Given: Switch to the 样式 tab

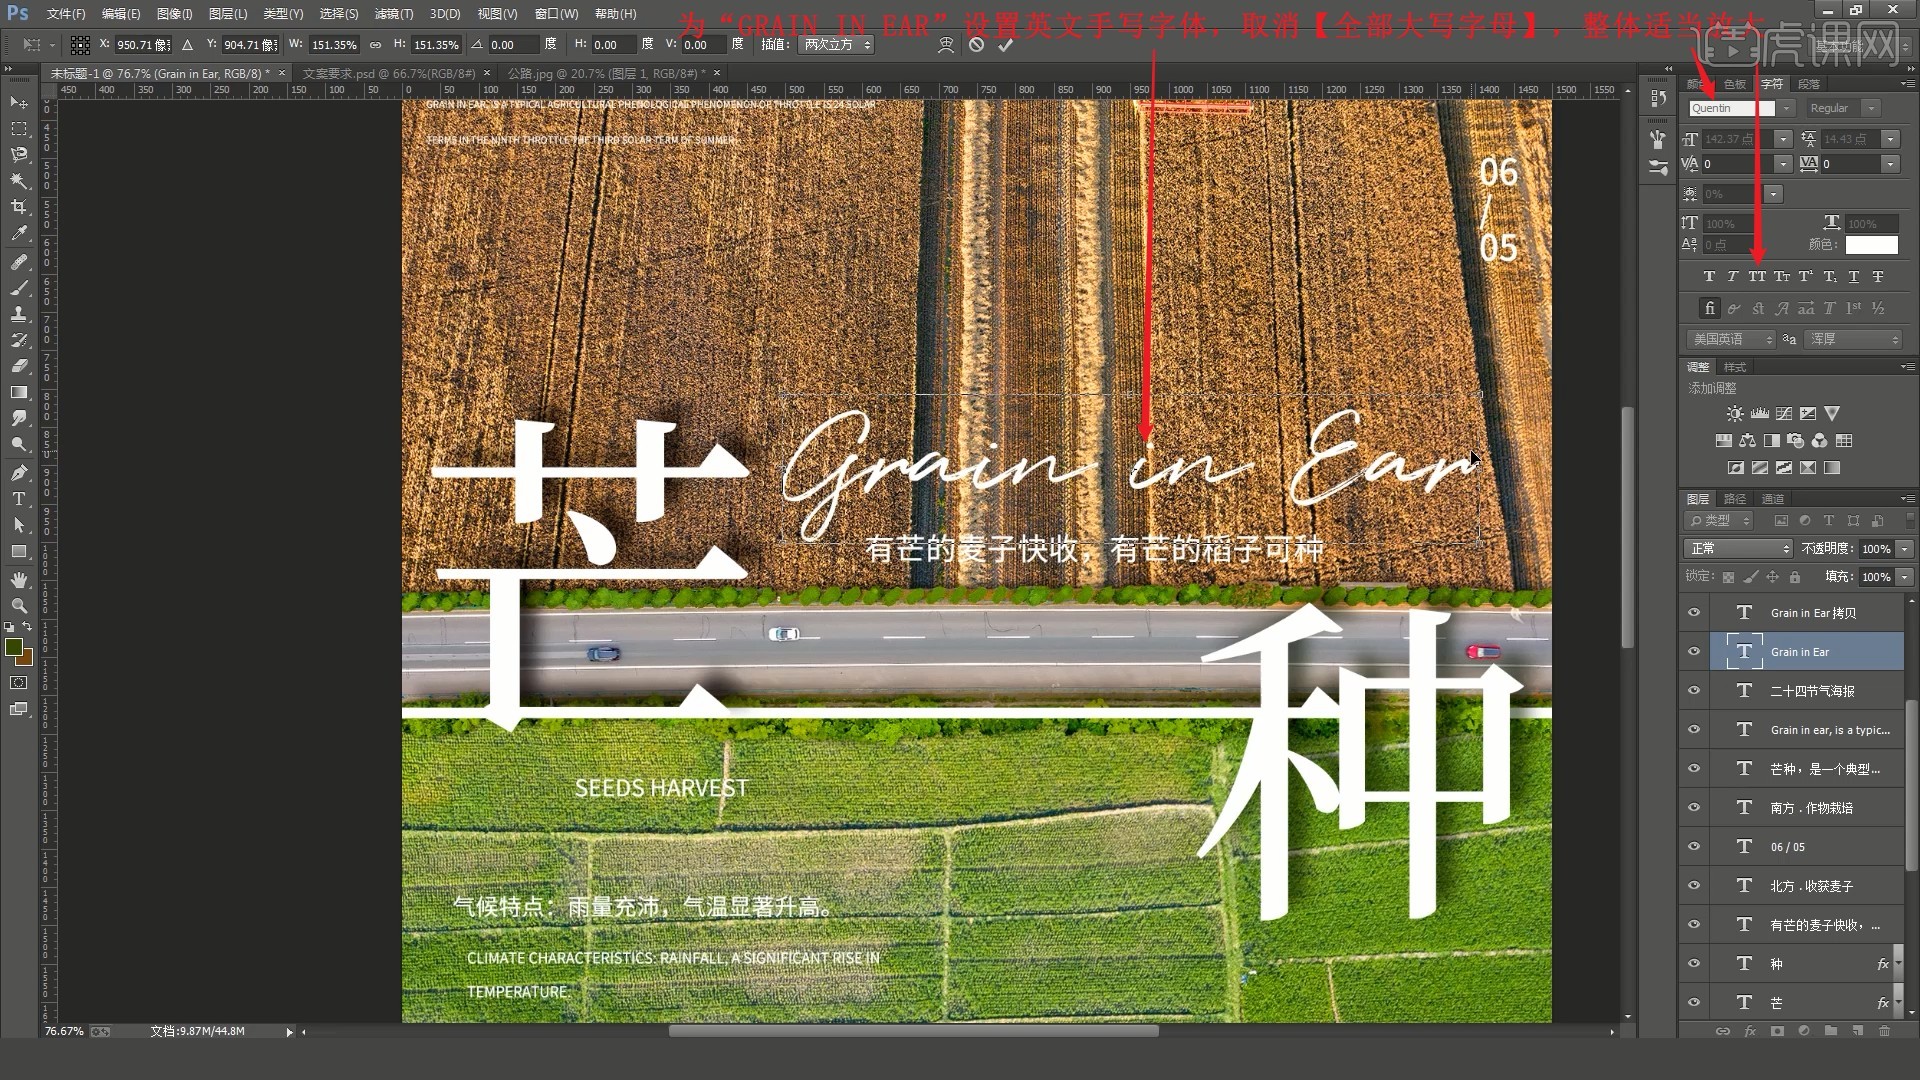Looking at the screenshot, I should tap(1735, 367).
